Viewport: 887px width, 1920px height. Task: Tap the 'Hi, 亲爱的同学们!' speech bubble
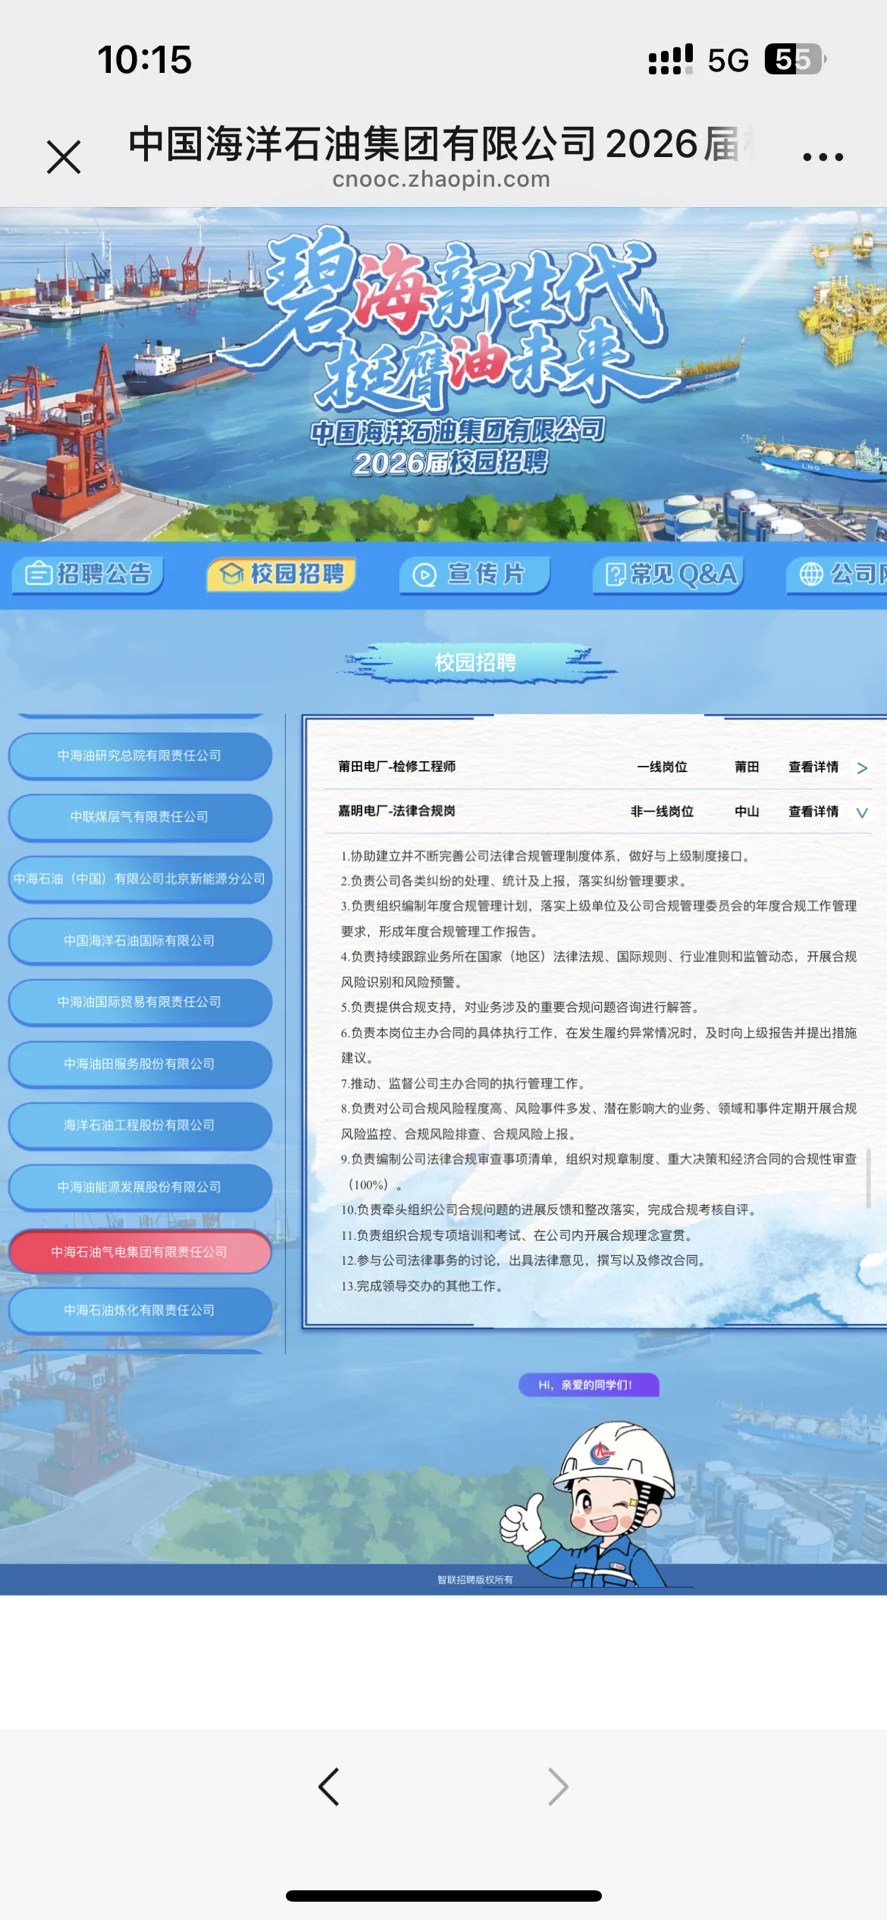[589, 1385]
